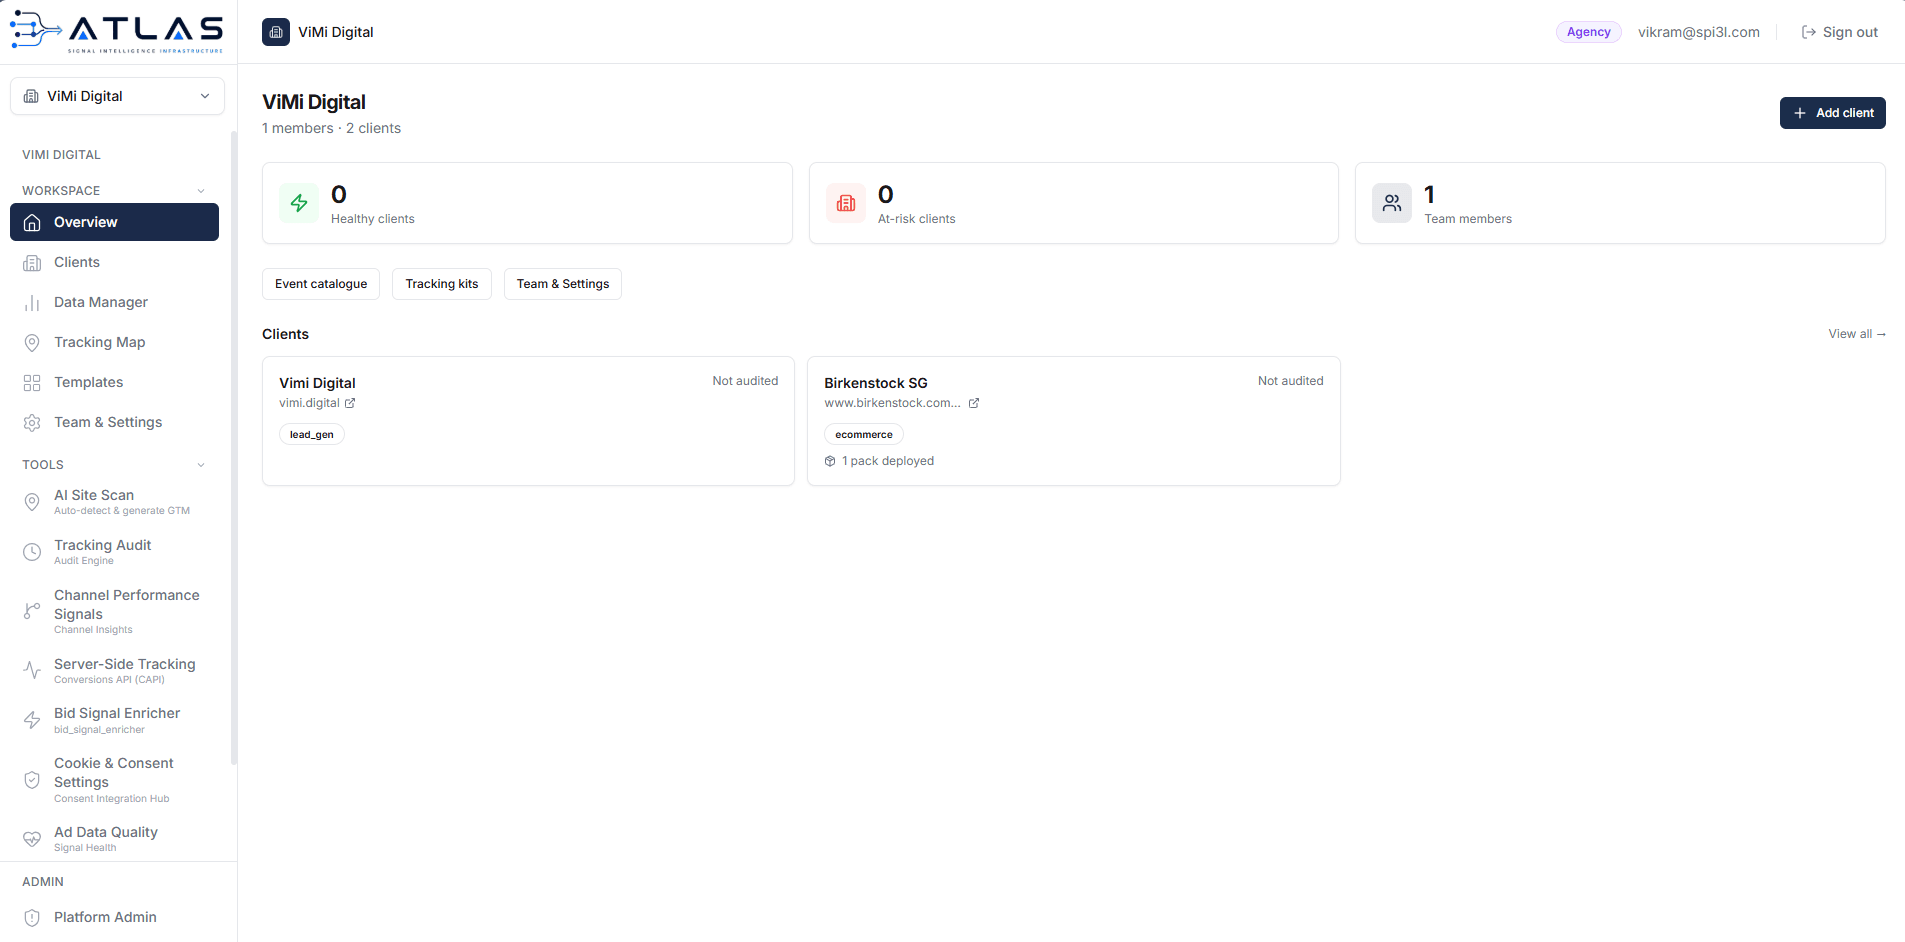The width and height of the screenshot is (1905, 942).
Task: Open Tracking Audit tool
Action: tap(114, 552)
